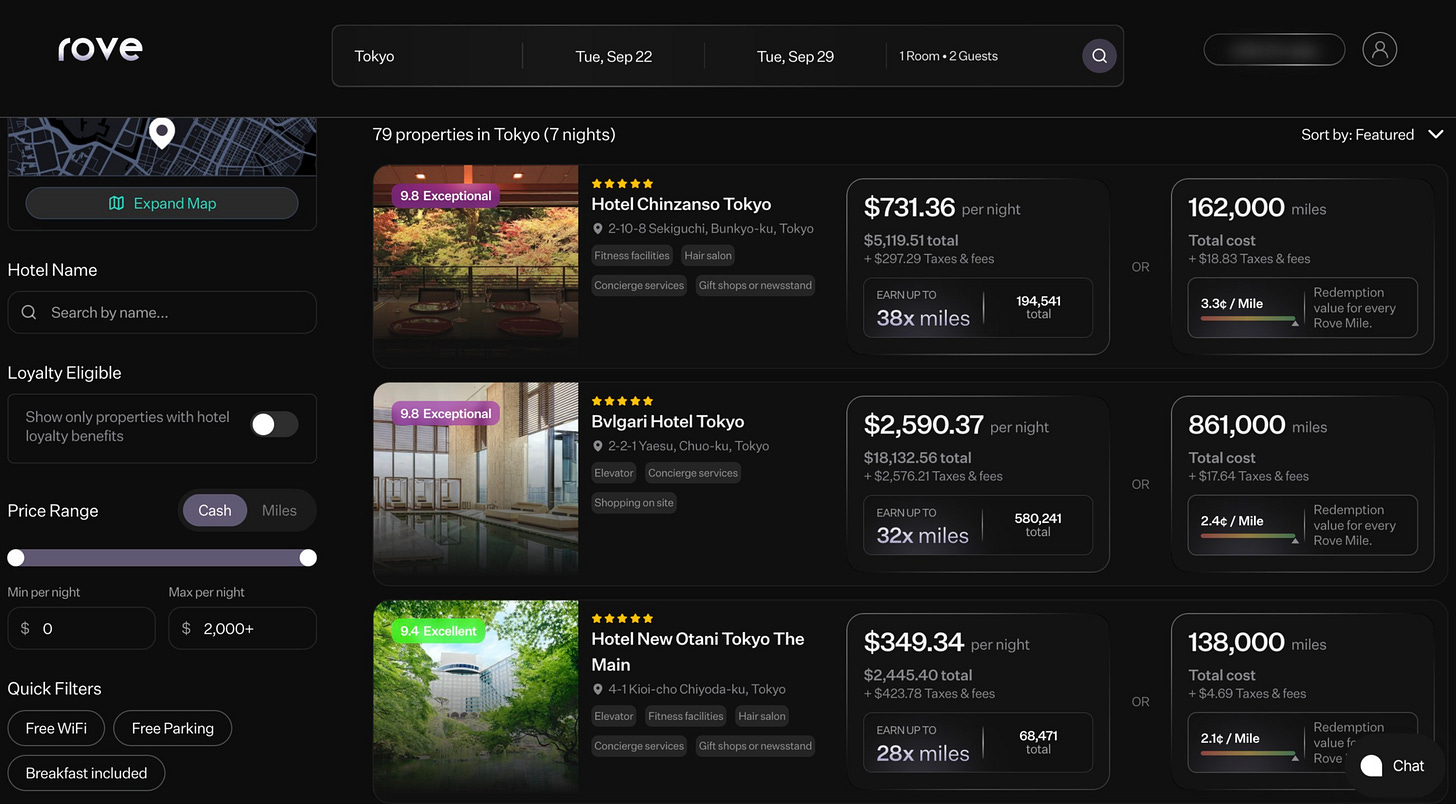Click the map location pin

(162, 133)
